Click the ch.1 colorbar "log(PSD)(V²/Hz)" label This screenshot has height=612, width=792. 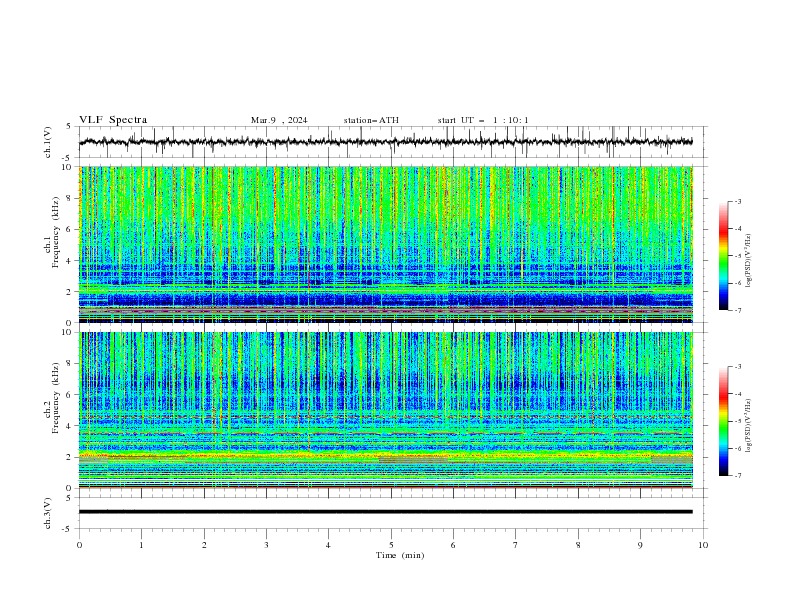[x=749, y=261]
